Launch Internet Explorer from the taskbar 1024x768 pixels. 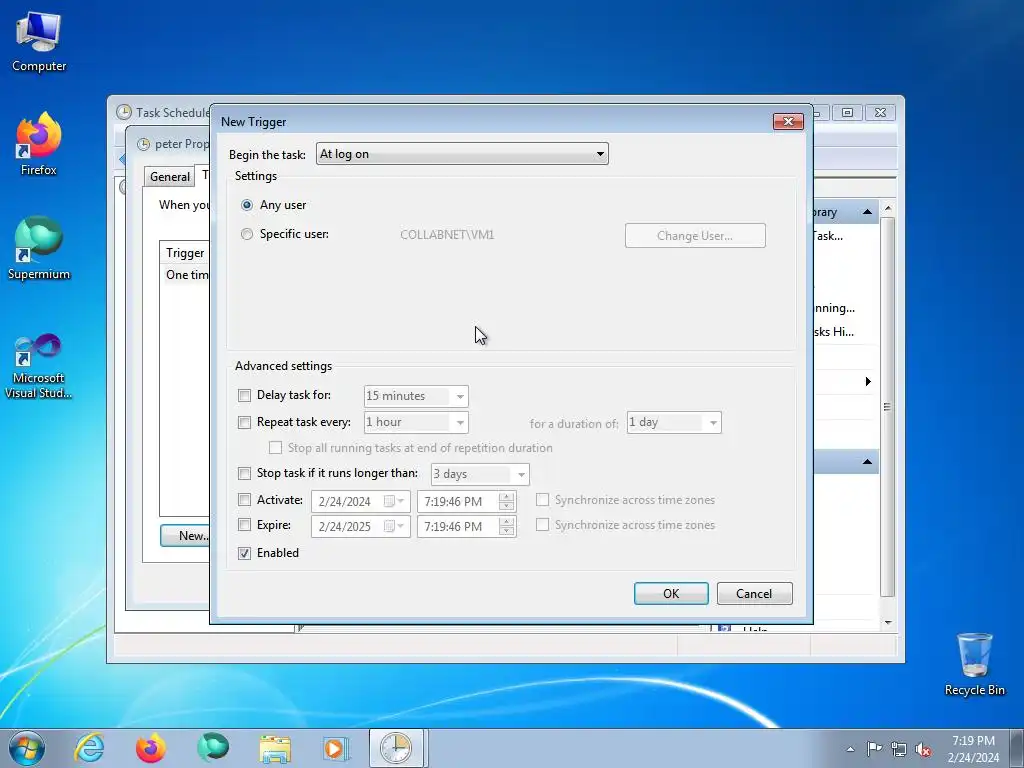tap(89, 748)
